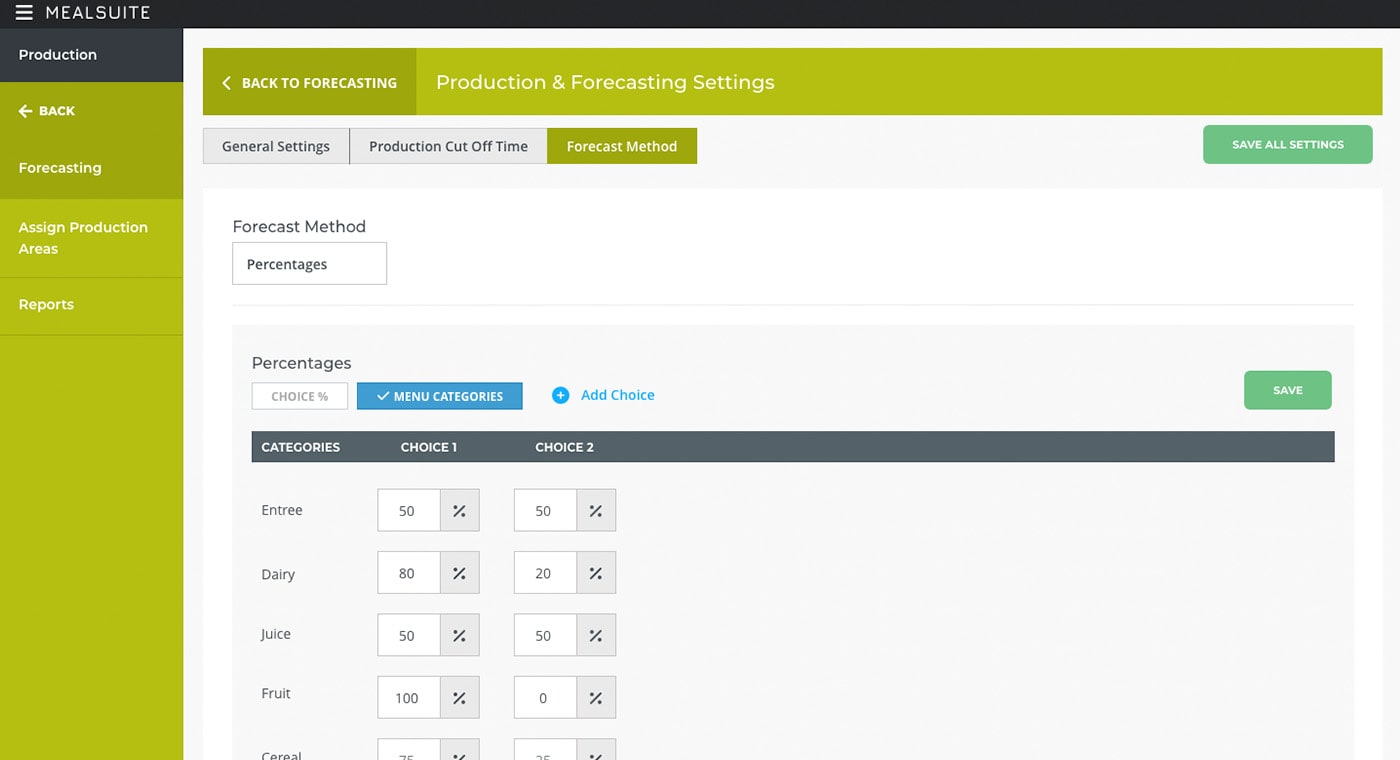
Task: Toggle the Menu Categories option
Action: (x=439, y=396)
